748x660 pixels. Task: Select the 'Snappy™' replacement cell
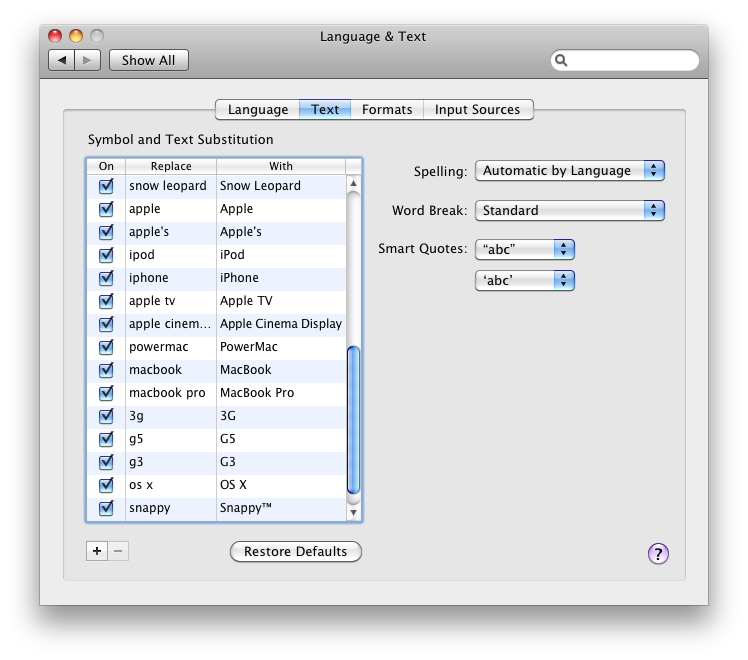click(281, 507)
